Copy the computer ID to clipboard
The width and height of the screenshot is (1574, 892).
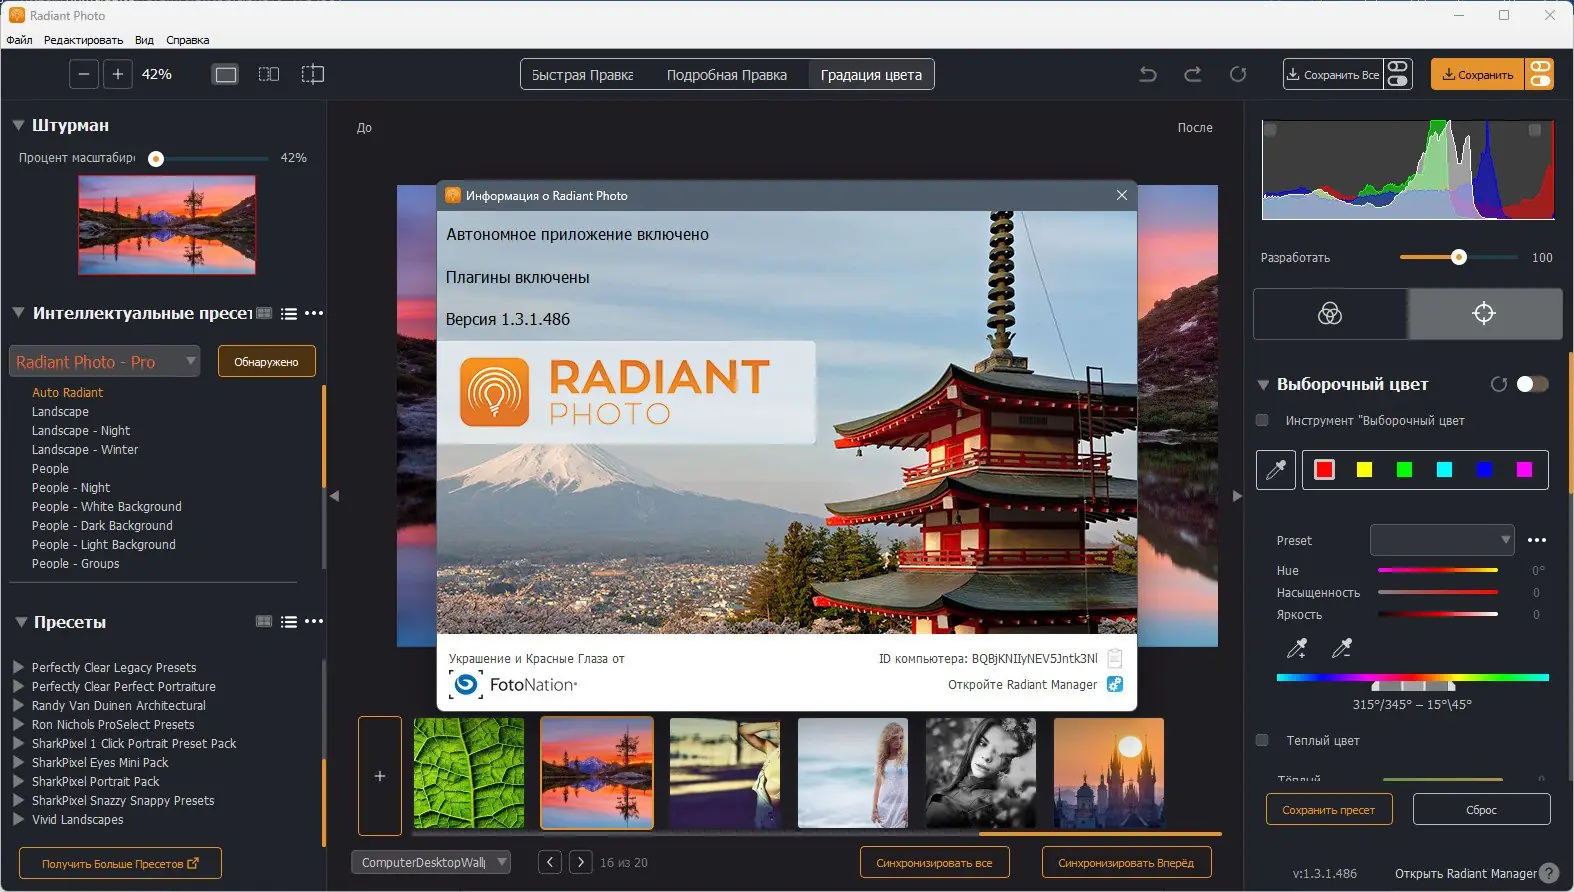(x=1115, y=658)
